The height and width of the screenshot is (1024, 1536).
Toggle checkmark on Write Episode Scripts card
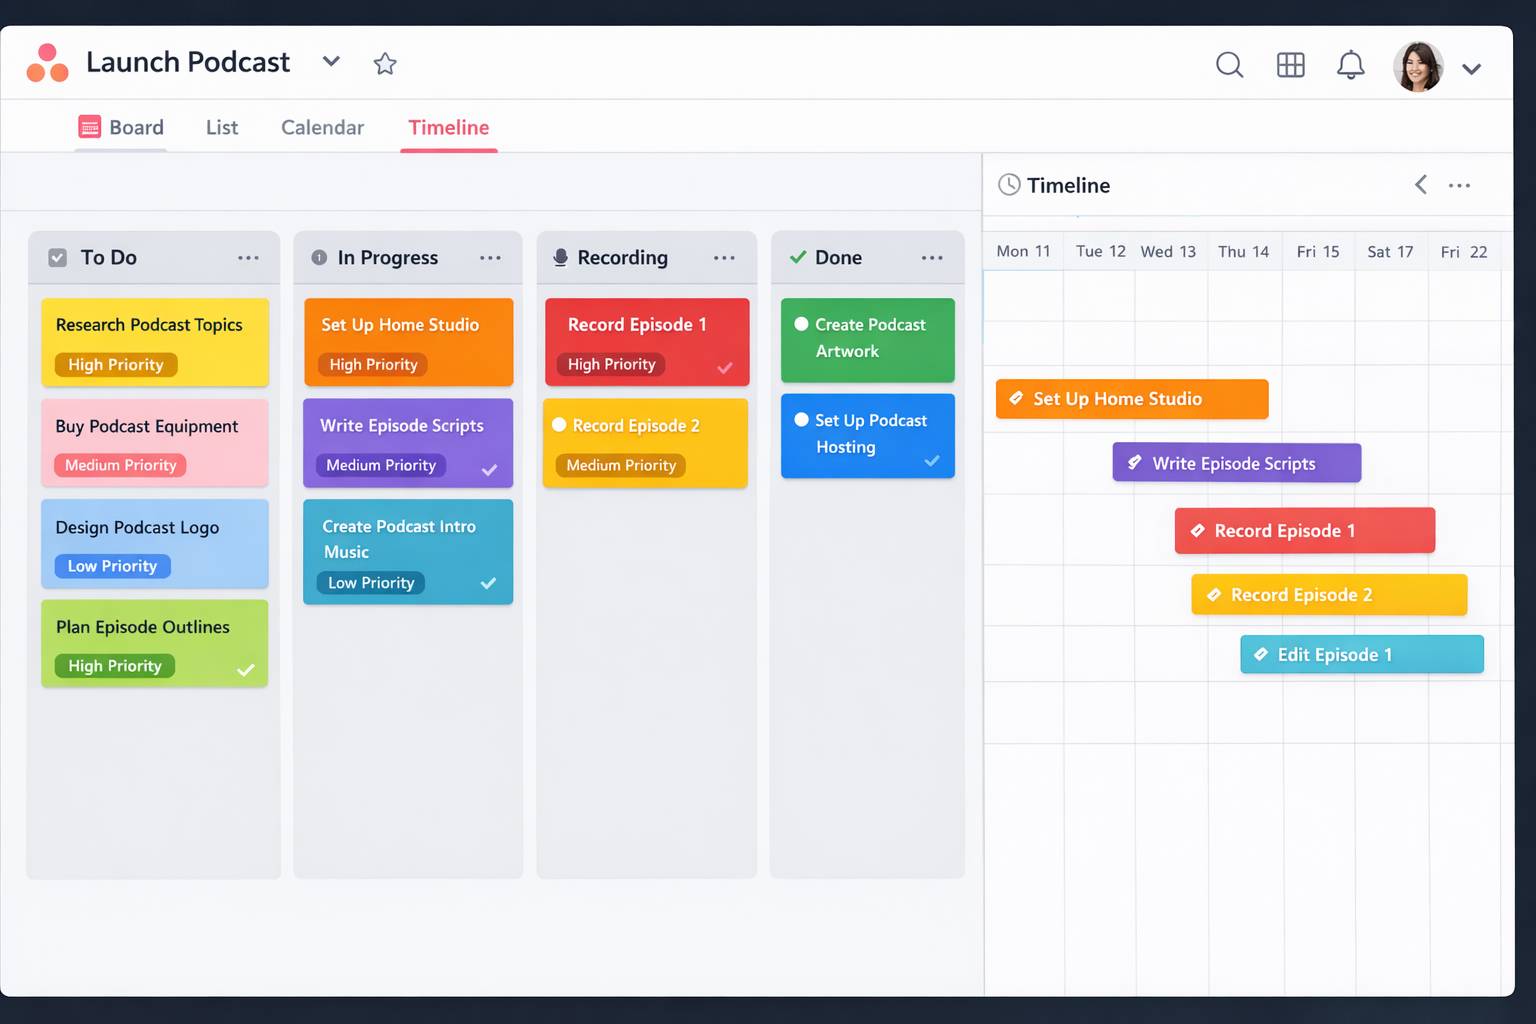(489, 470)
